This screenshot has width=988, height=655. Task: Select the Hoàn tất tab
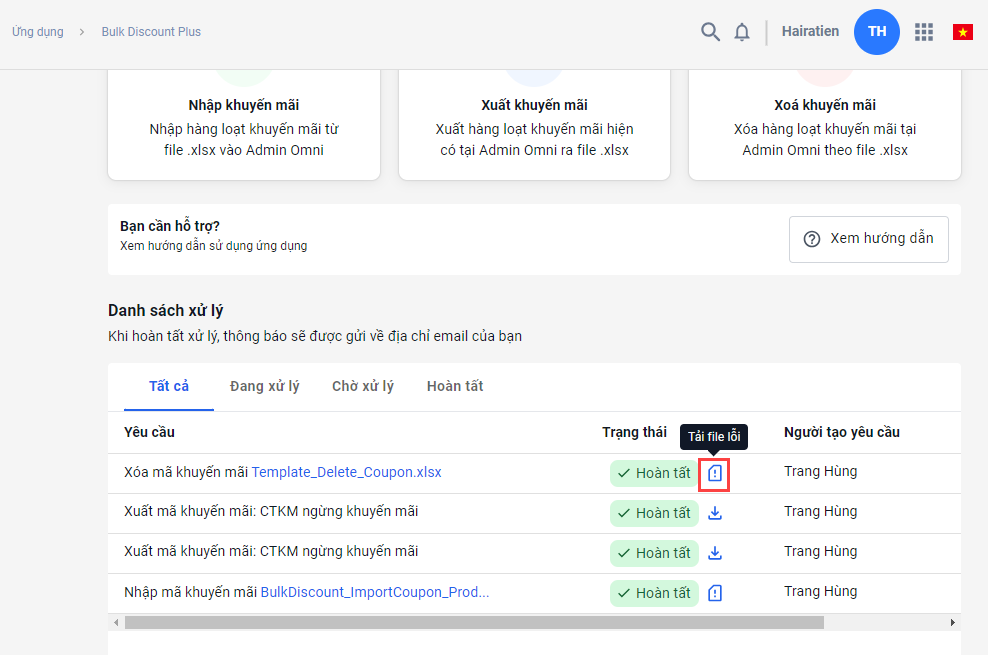[455, 386]
